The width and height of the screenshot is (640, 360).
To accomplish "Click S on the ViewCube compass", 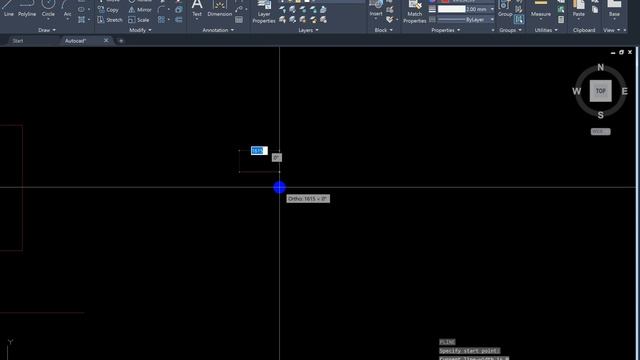I will [600, 115].
